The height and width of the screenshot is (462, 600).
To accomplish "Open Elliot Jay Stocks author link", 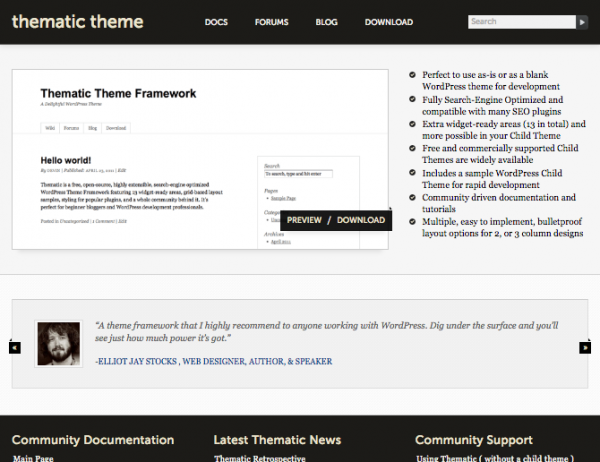I will (215, 361).
